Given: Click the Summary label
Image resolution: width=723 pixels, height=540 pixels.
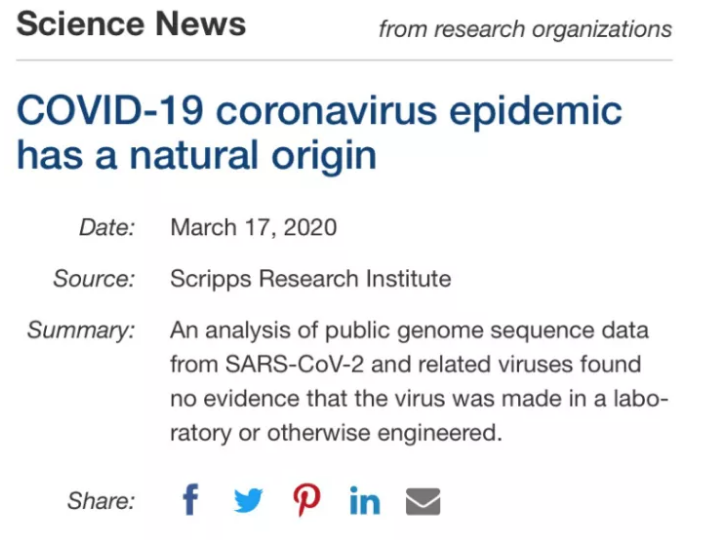Looking at the screenshot, I should coord(80,330).
